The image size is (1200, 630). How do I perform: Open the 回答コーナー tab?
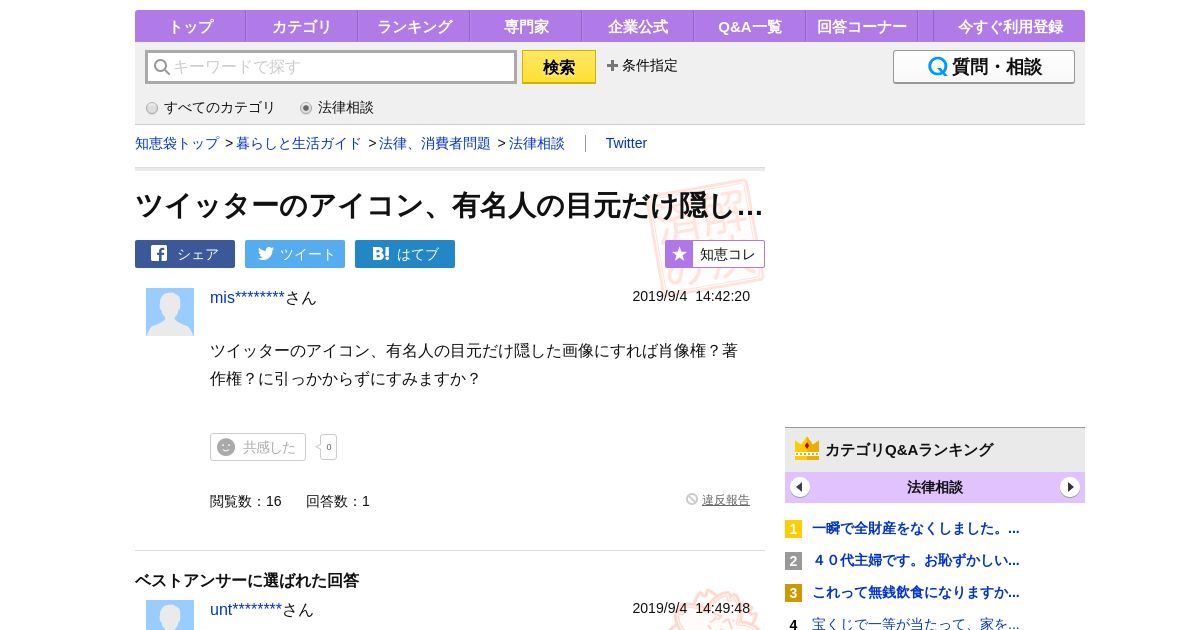tap(861, 27)
